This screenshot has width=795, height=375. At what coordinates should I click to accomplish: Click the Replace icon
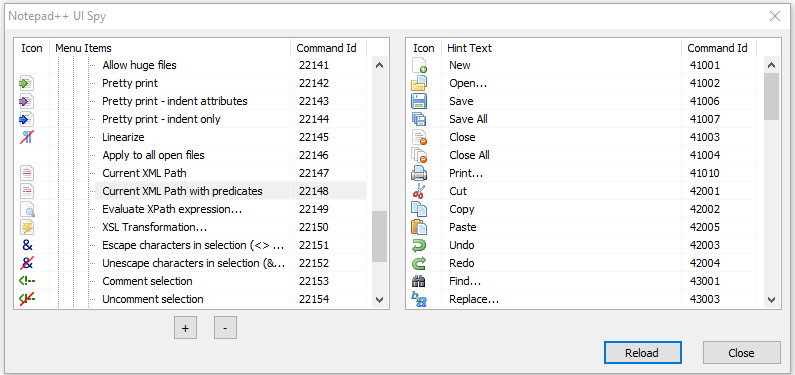click(419, 299)
